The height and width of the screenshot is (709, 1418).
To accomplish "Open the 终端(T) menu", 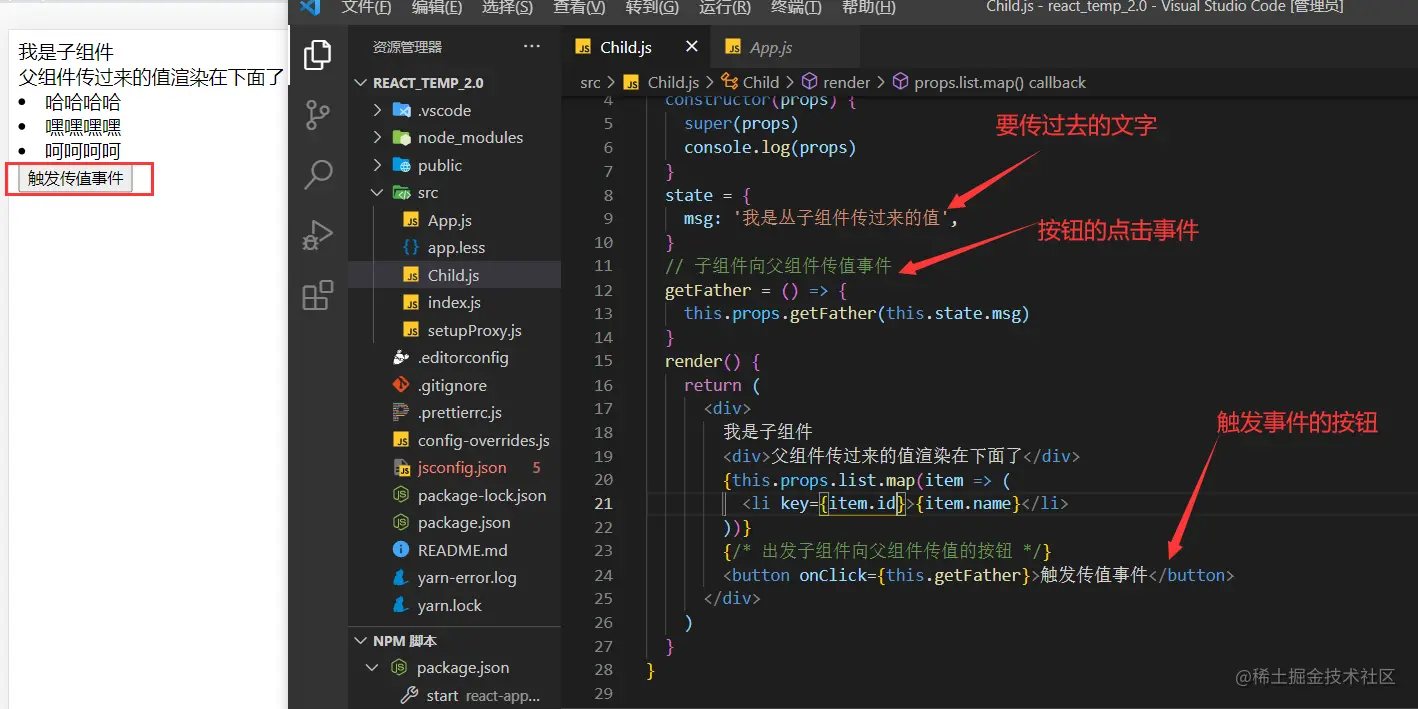I will click(x=797, y=7).
